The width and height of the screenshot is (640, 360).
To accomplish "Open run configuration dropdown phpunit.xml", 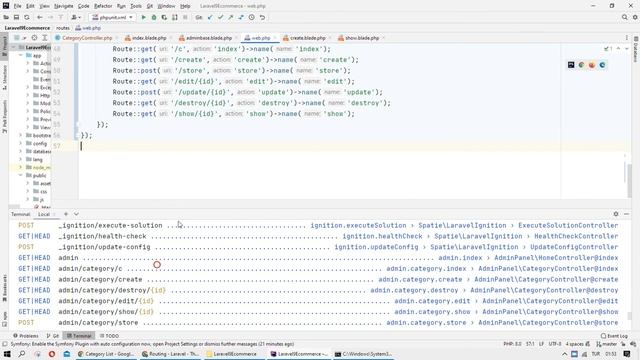I will (x=112, y=18).
